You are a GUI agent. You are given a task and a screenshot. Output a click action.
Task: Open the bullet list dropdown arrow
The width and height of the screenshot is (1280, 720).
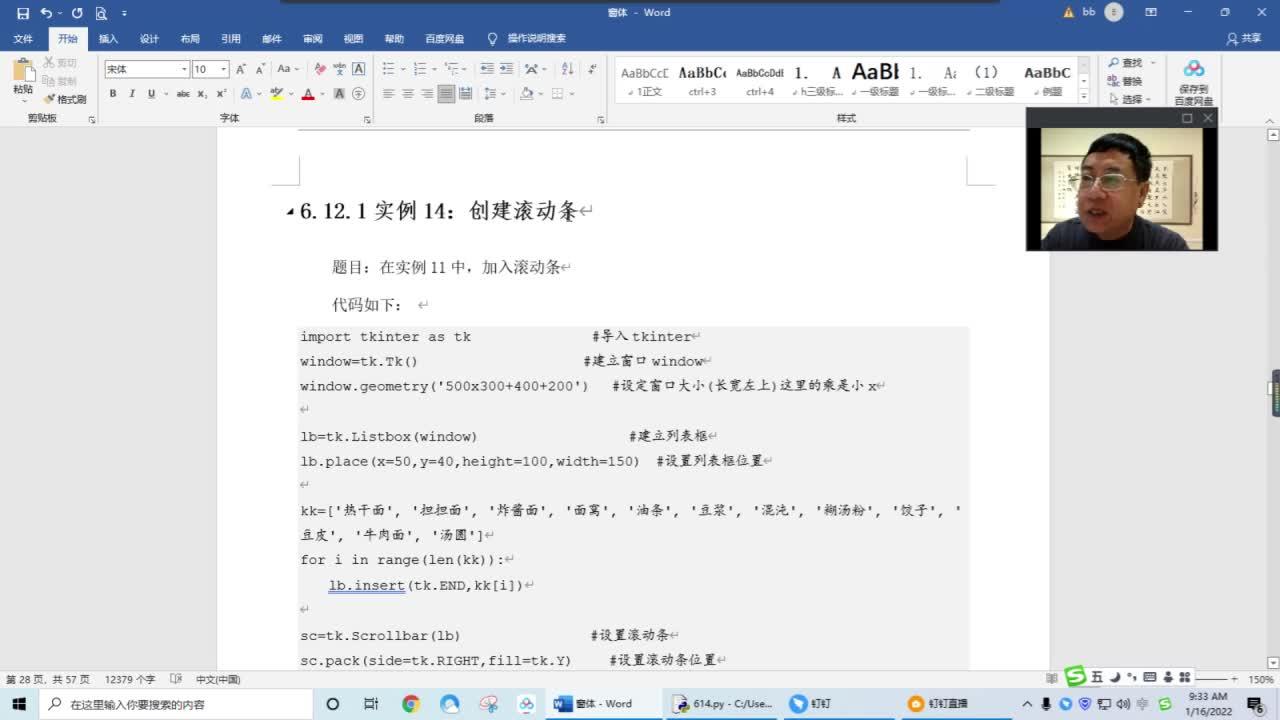click(402, 69)
